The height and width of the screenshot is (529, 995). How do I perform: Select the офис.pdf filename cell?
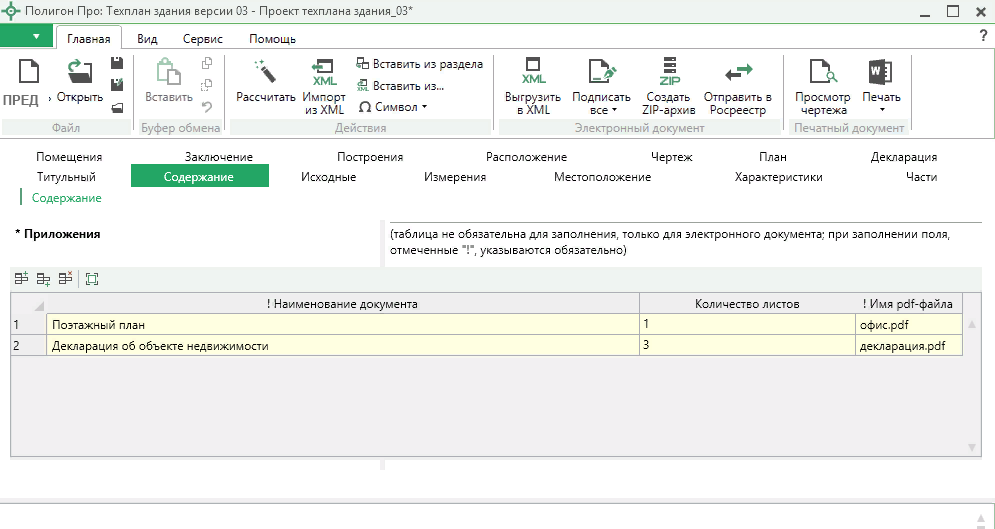[x=906, y=324]
